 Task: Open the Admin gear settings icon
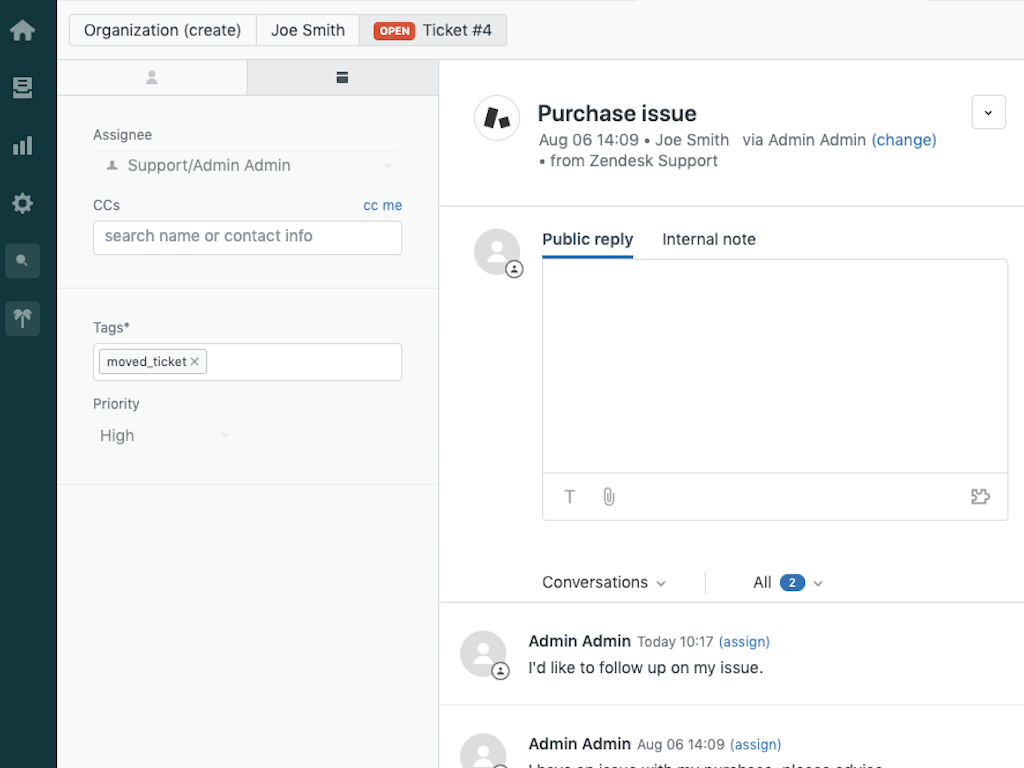[22, 203]
